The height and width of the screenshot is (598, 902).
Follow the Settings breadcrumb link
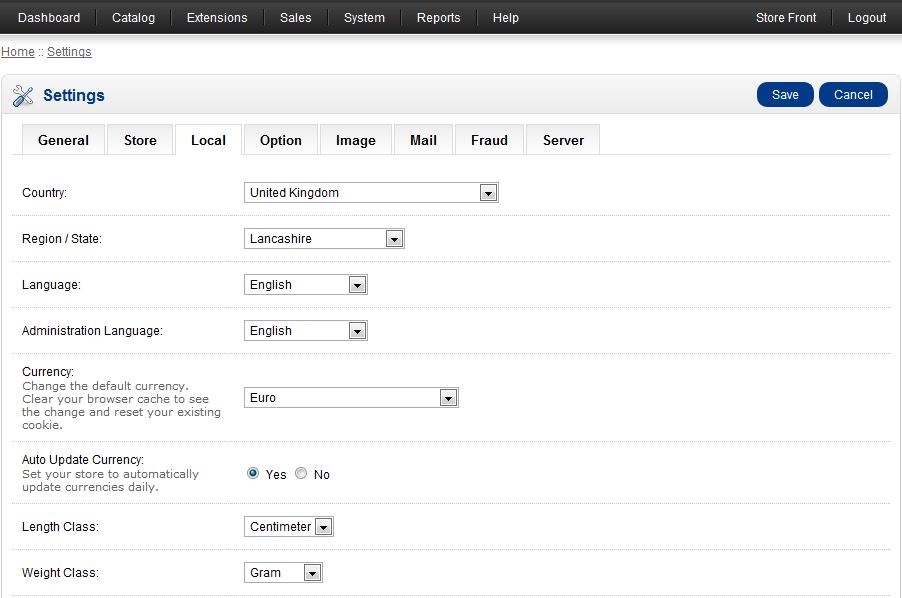69,52
